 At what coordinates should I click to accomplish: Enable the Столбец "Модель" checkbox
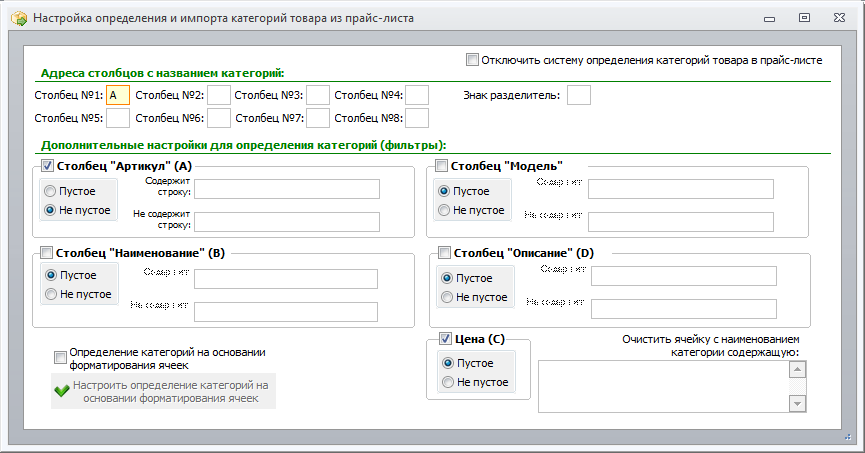[441, 166]
